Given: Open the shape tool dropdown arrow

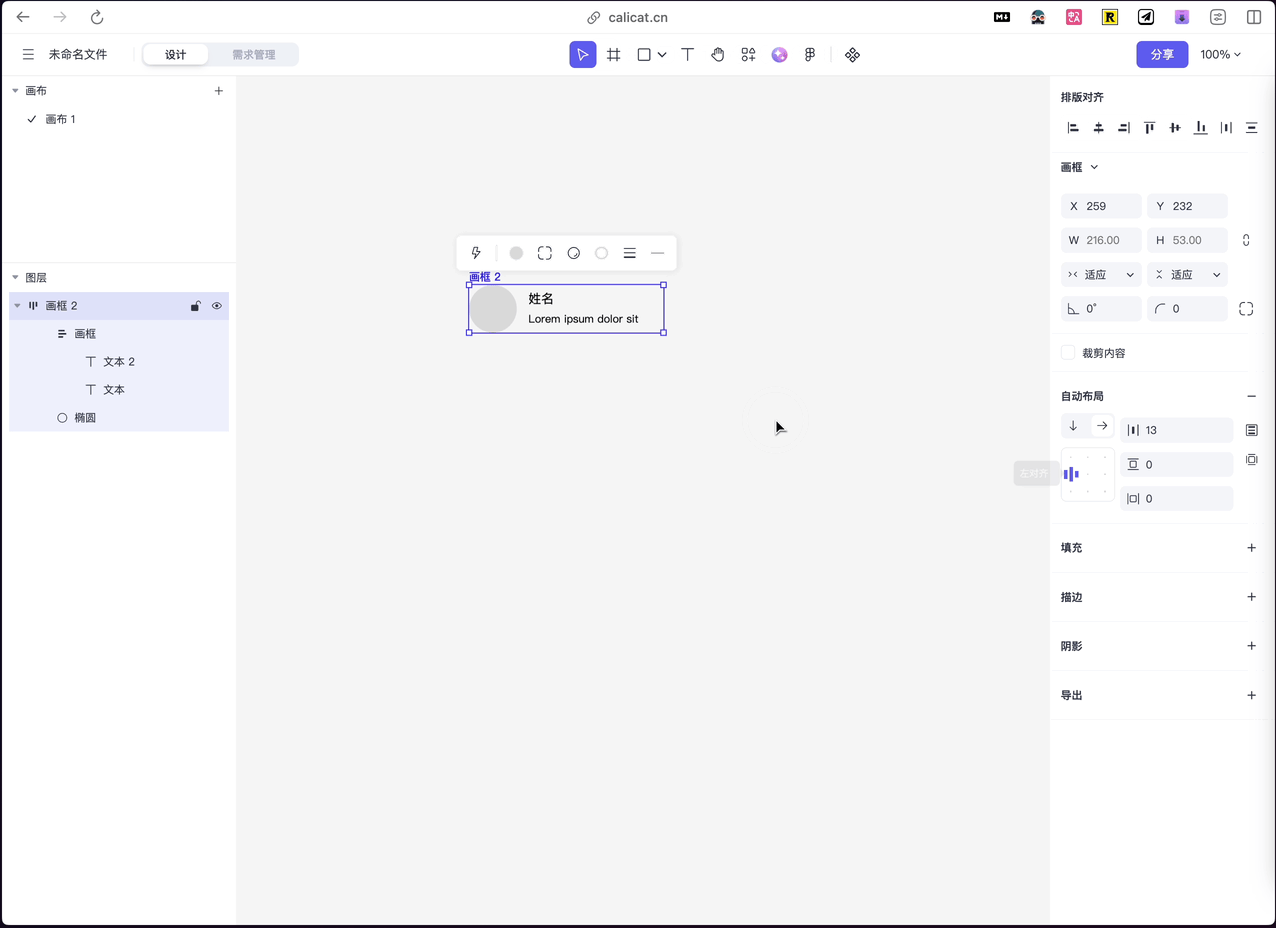Looking at the screenshot, I should 662,54.
